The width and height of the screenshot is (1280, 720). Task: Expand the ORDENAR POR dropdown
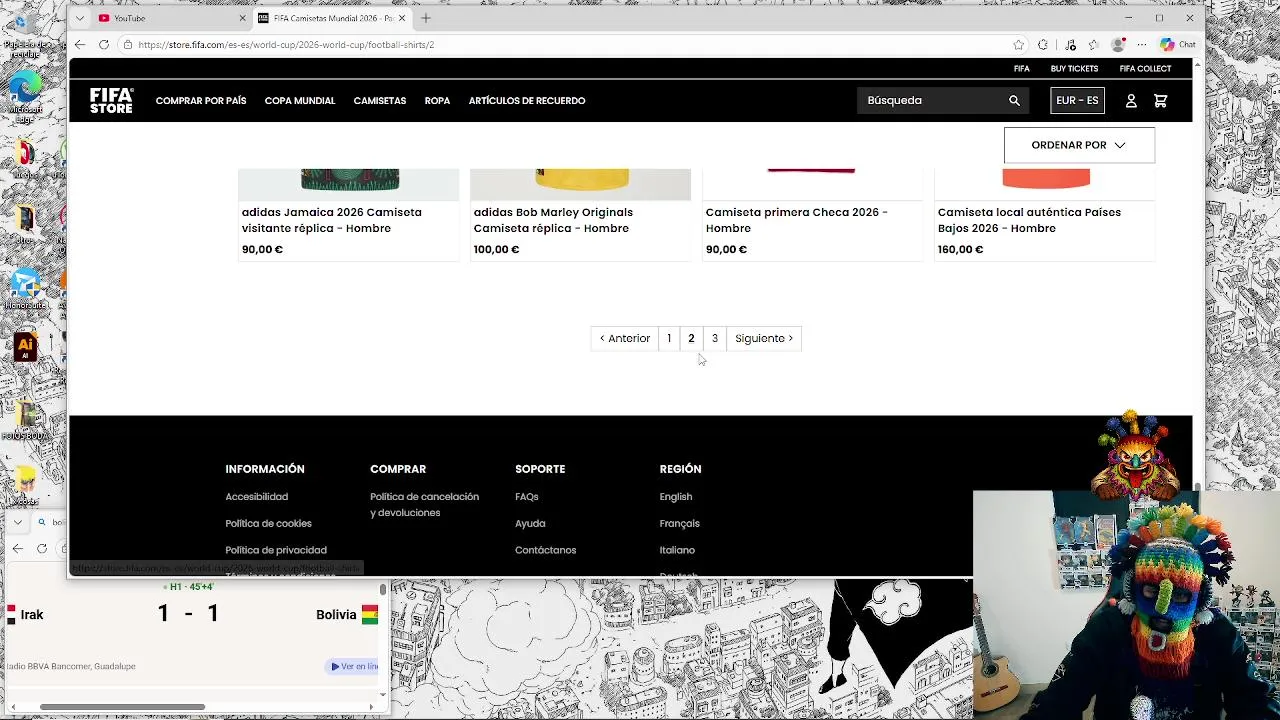click(x=1079, y=145)
